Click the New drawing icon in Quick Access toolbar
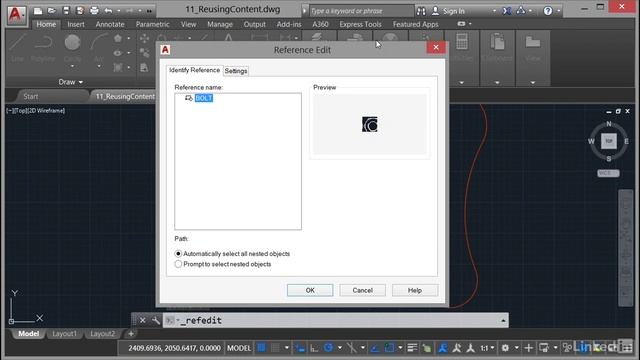640x360 pixels. coord(38,11)
